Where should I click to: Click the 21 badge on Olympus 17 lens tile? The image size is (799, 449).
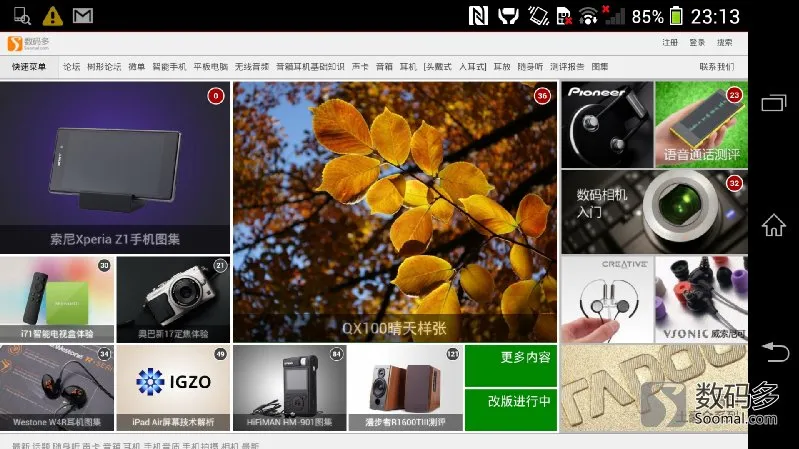(220, 266)
